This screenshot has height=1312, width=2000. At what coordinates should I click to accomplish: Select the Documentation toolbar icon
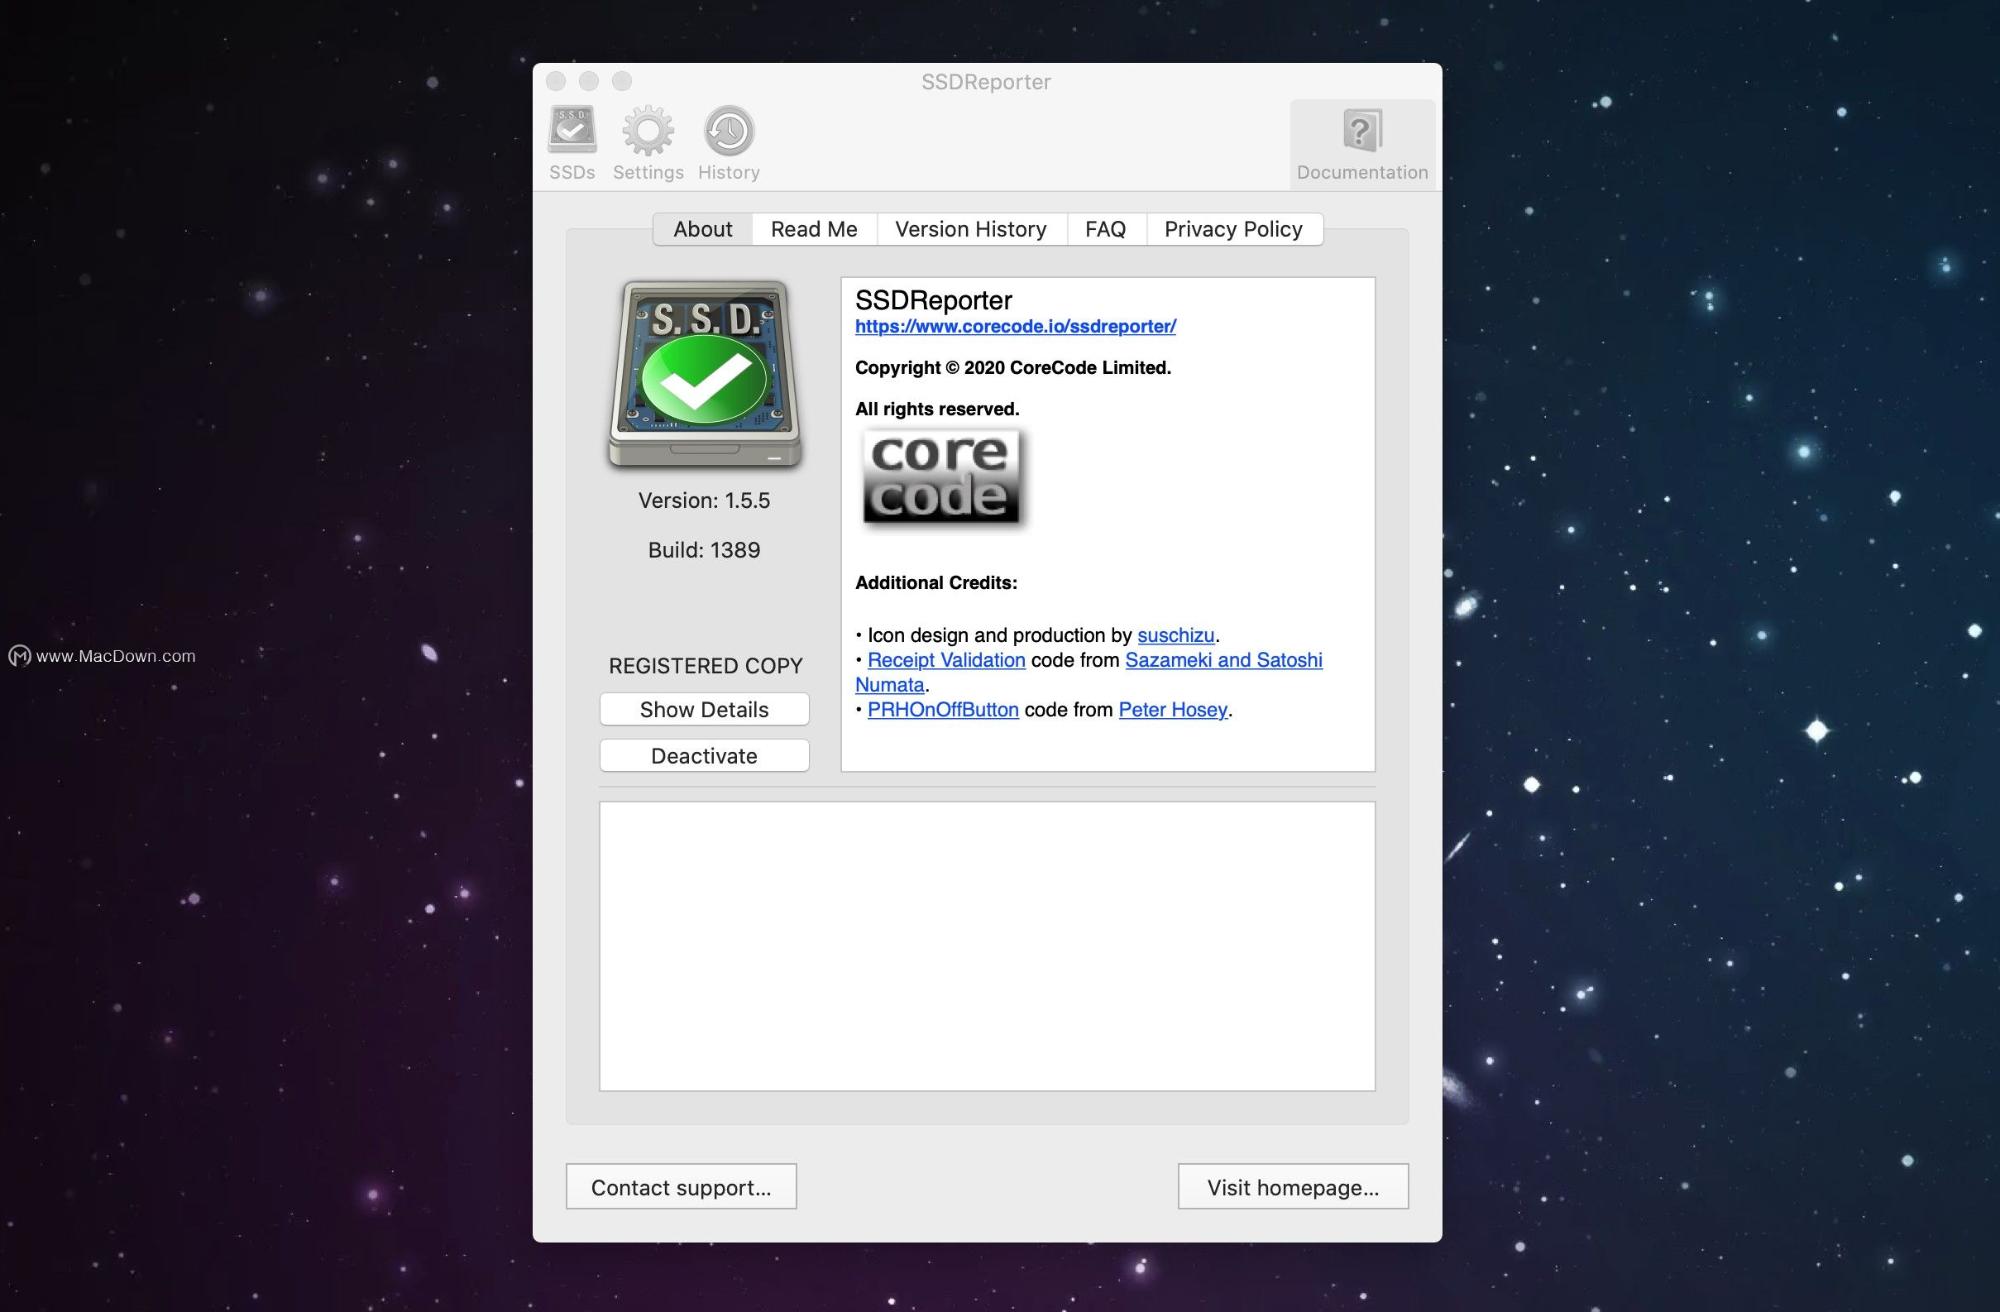1362,143
